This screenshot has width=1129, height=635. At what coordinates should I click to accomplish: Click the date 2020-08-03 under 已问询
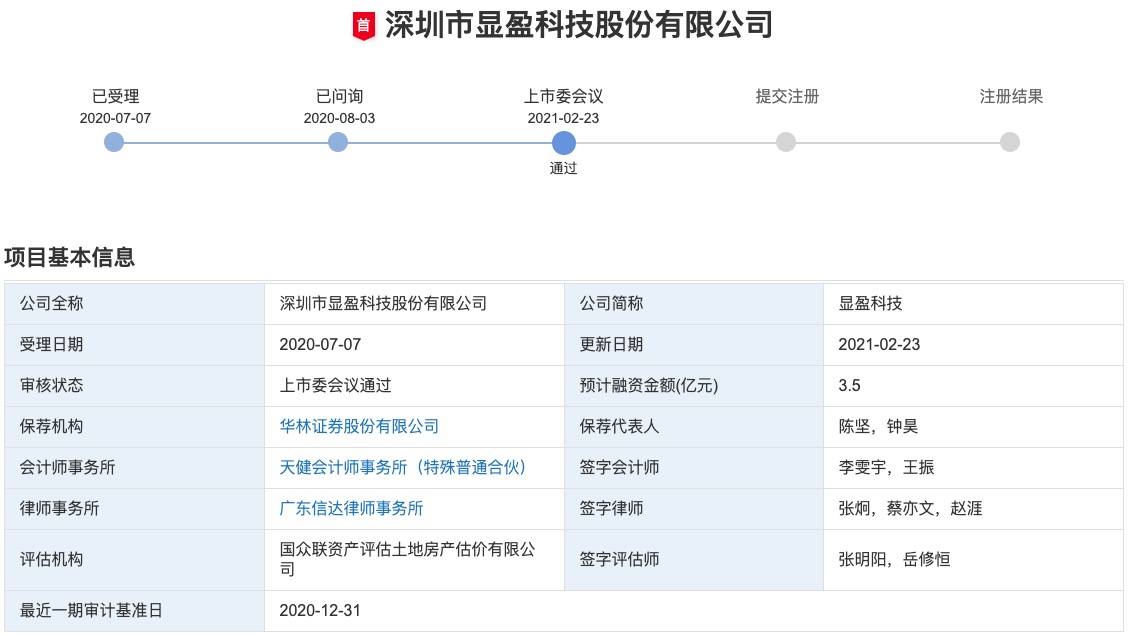339,118
